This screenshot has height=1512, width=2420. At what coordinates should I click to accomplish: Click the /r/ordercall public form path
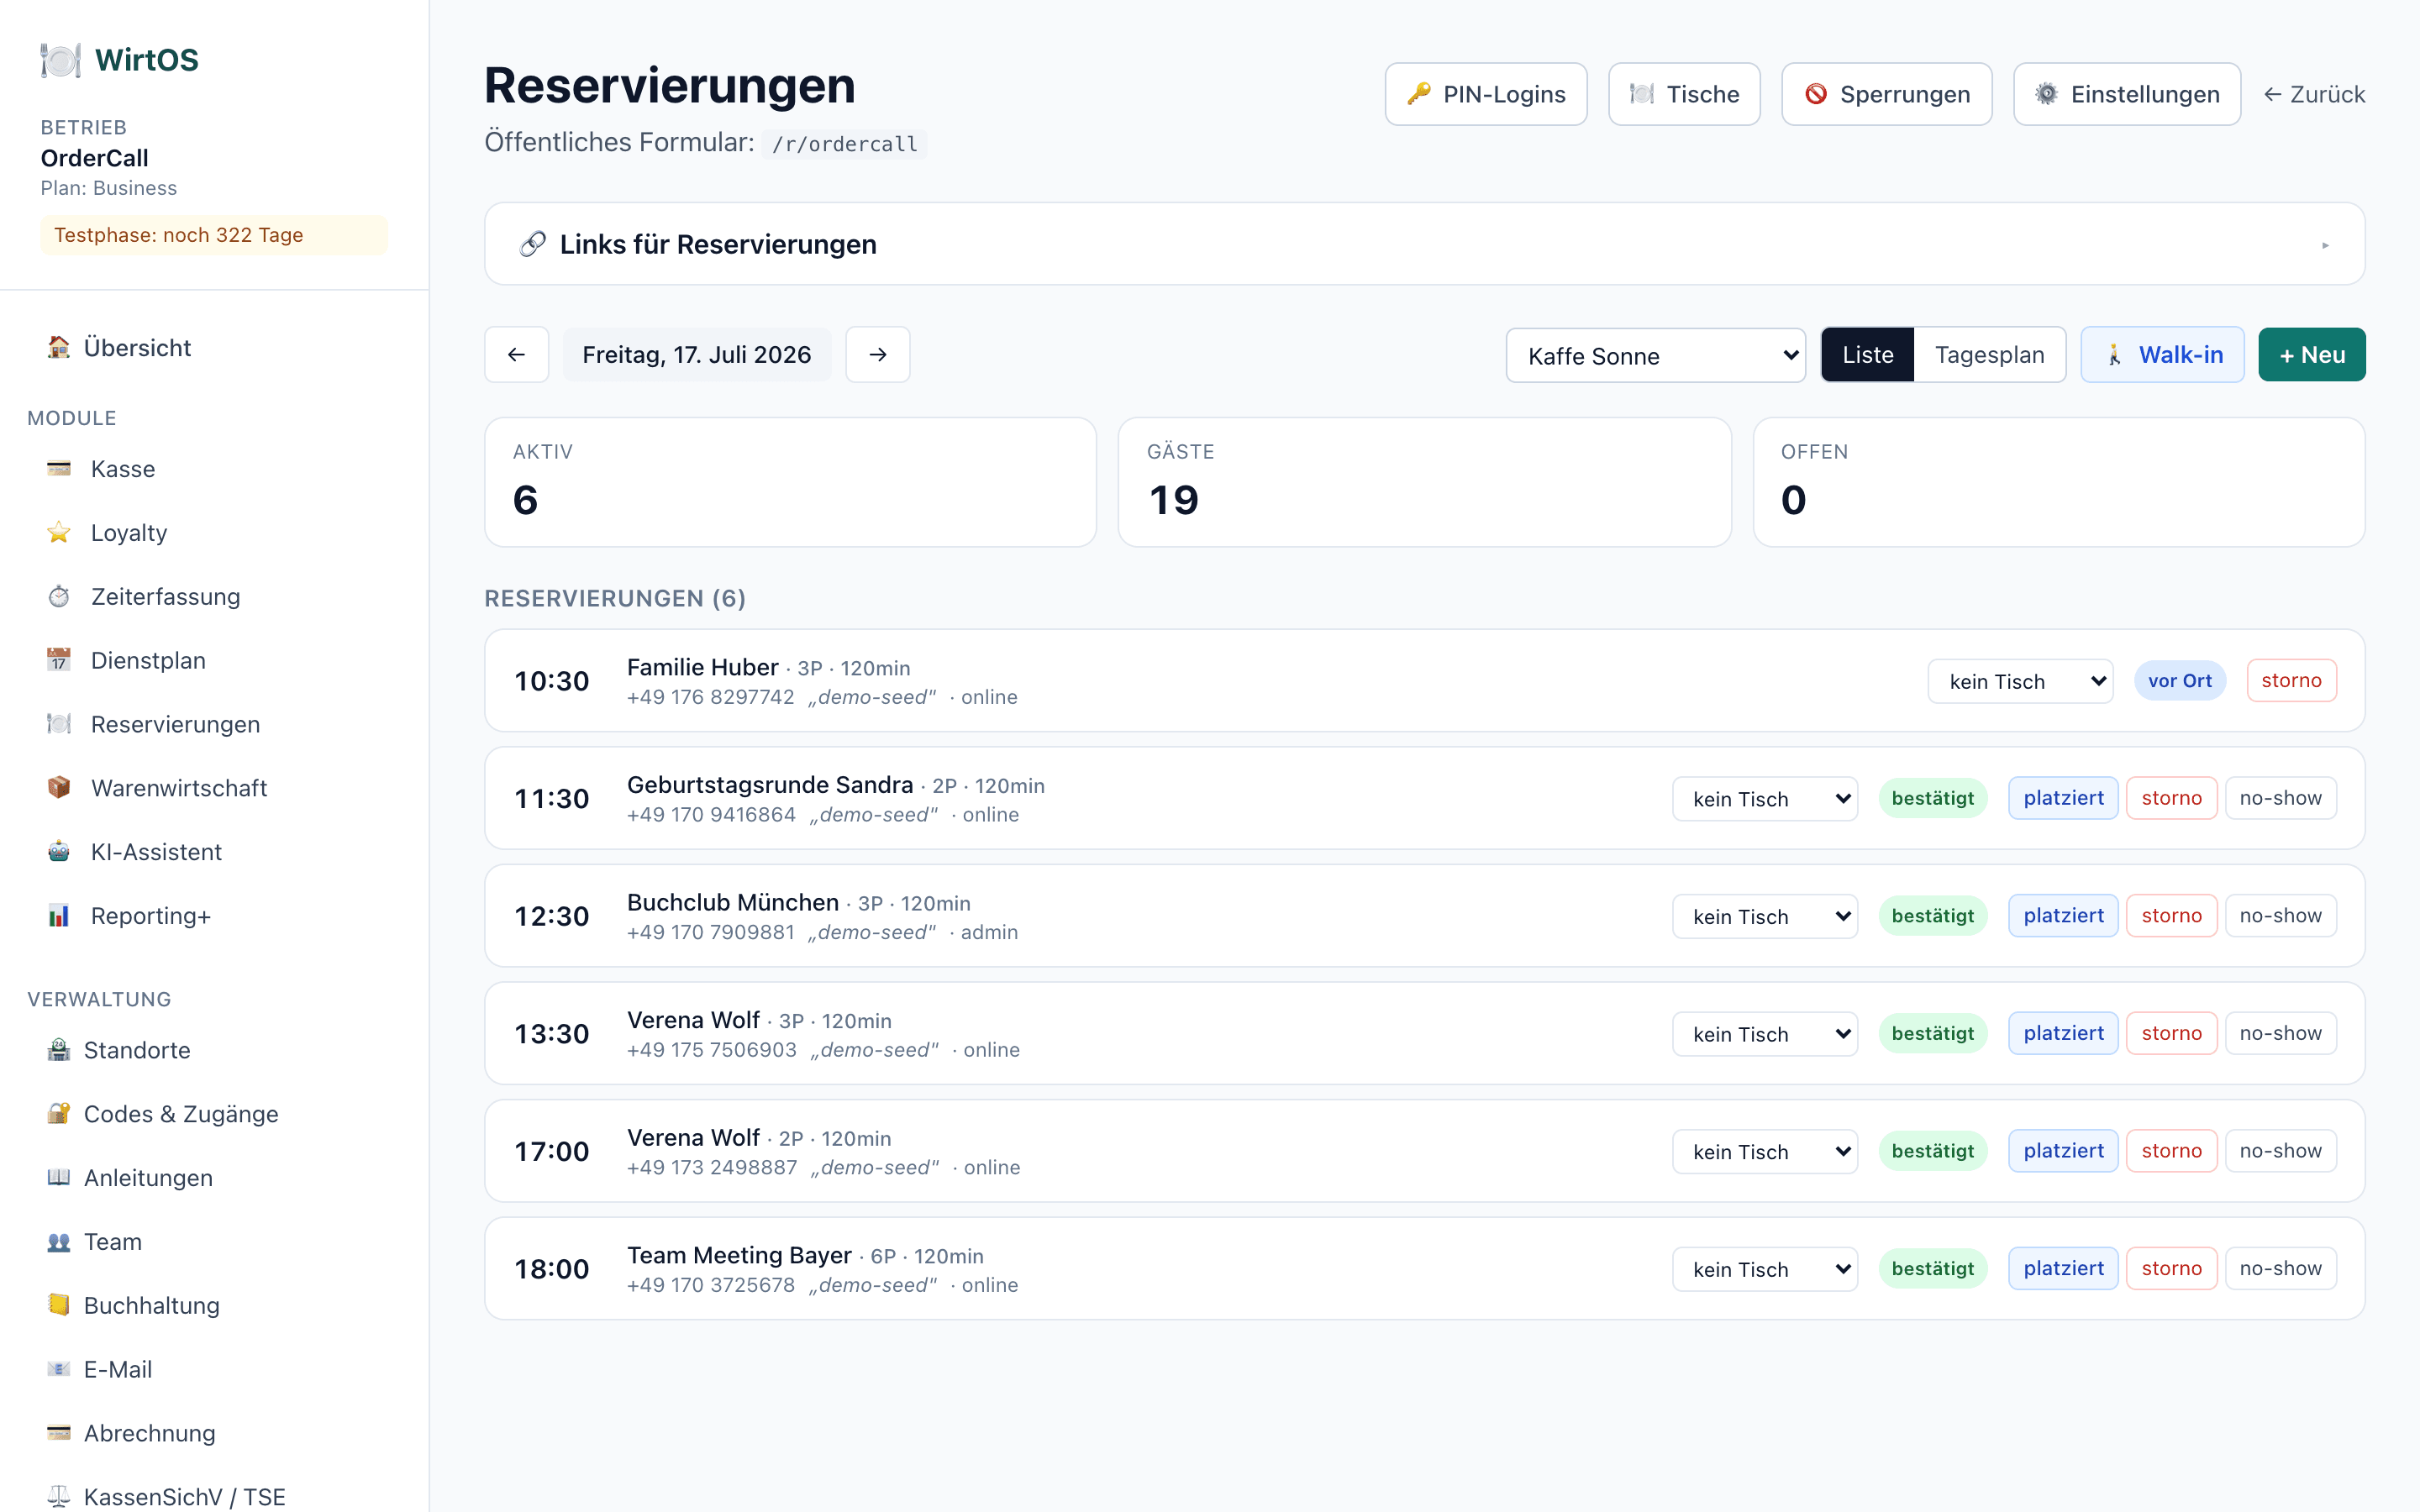click(x=844, y=144)
